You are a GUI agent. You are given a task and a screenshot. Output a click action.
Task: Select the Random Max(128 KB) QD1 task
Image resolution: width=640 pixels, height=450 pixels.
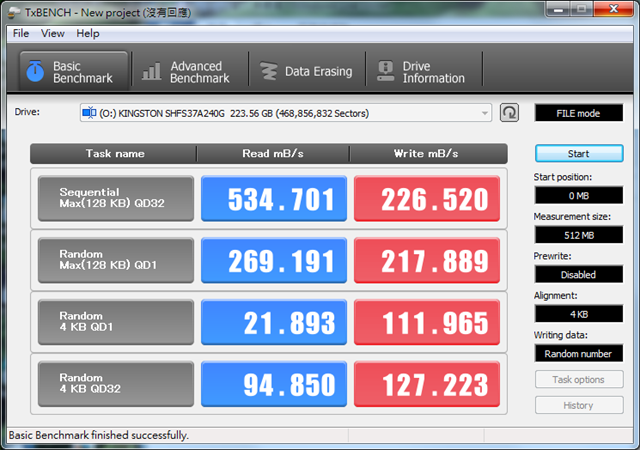pos(116,260)
